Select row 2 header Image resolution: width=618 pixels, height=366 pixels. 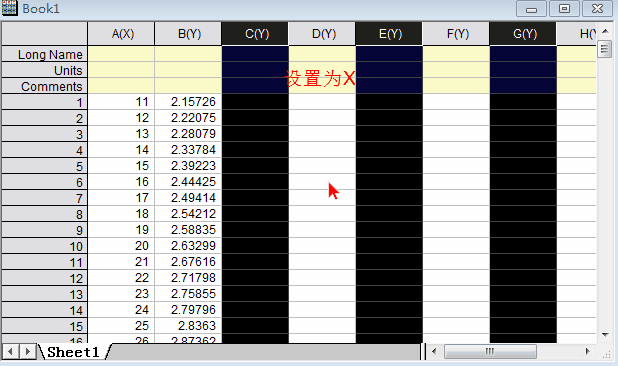click(45, 118)
